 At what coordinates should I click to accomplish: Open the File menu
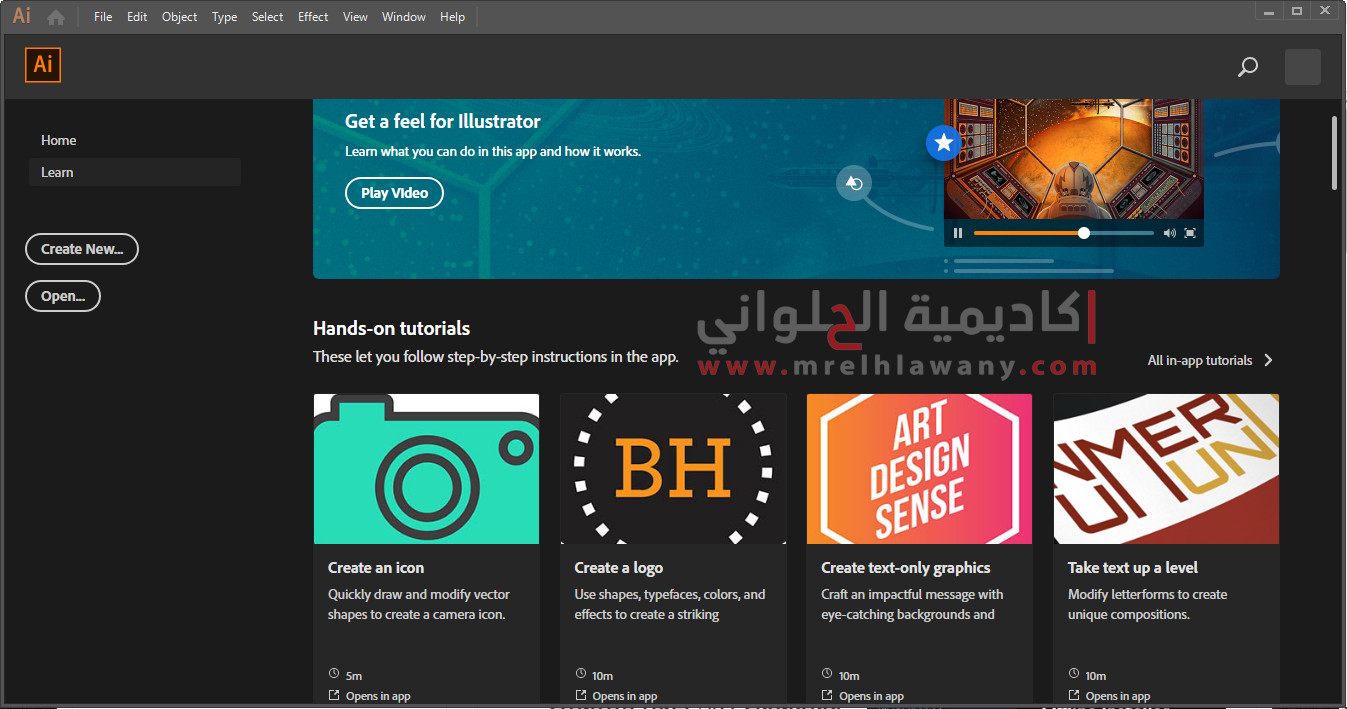(103, 17)
